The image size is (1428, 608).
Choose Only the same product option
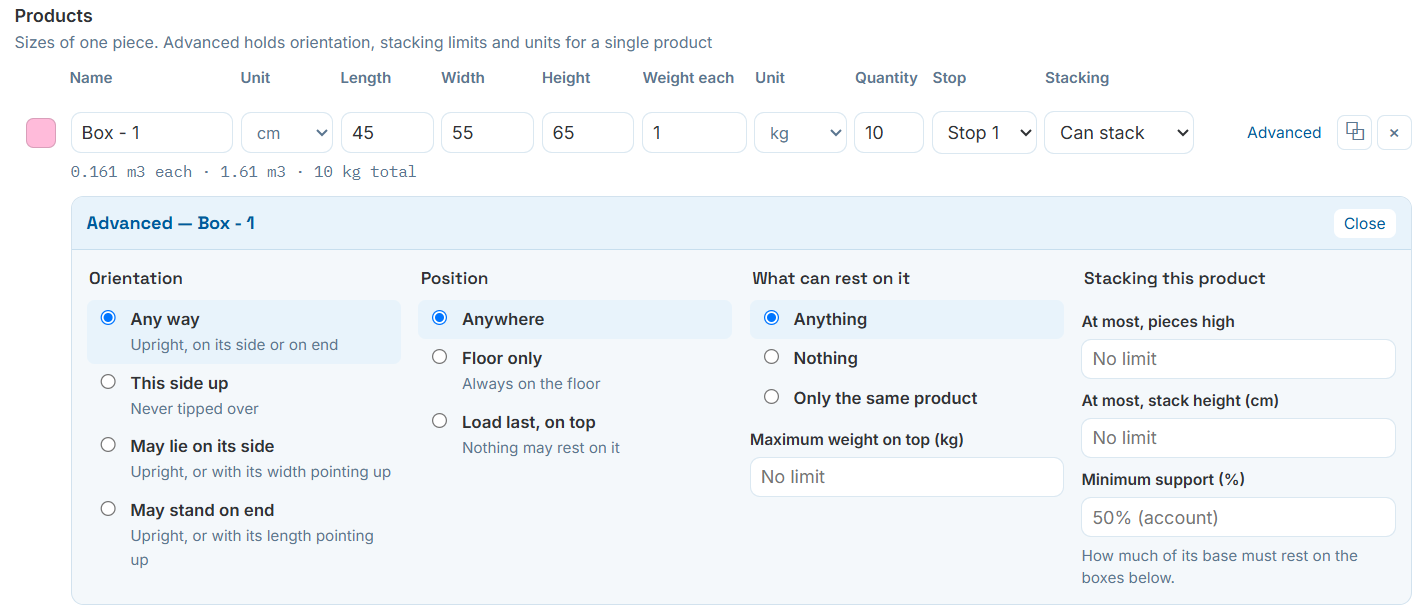coord(771,397)
